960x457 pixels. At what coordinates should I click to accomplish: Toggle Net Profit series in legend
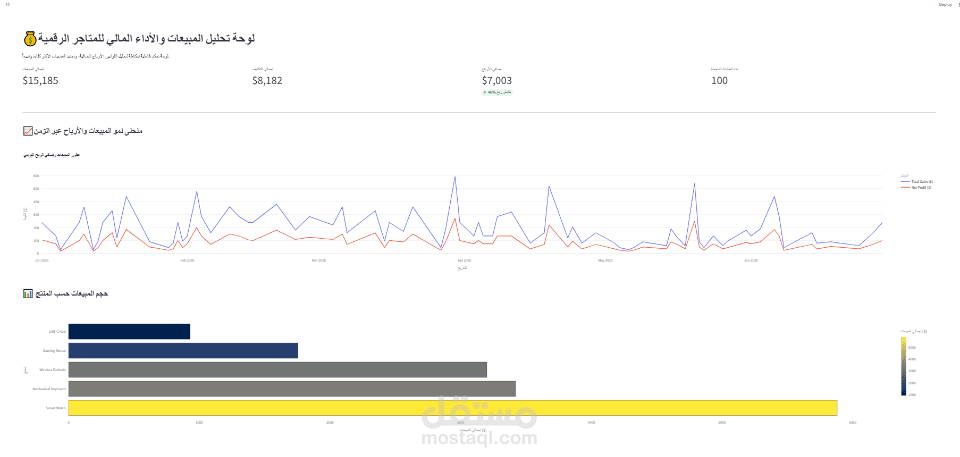point(917,188)
